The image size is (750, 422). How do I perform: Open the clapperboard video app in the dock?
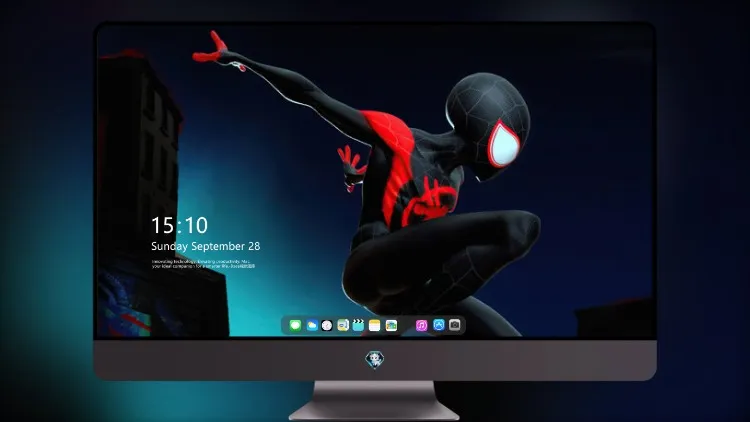pyautogui.click(x=358, y=325)
